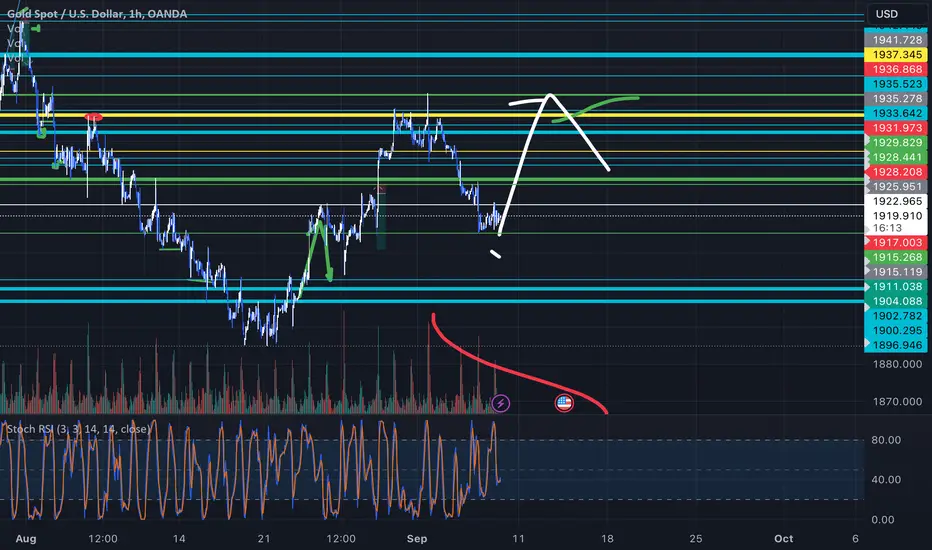Open the USD currency selector
The height and width of the screenshot is (550, 932).
(x=896, y=14)
